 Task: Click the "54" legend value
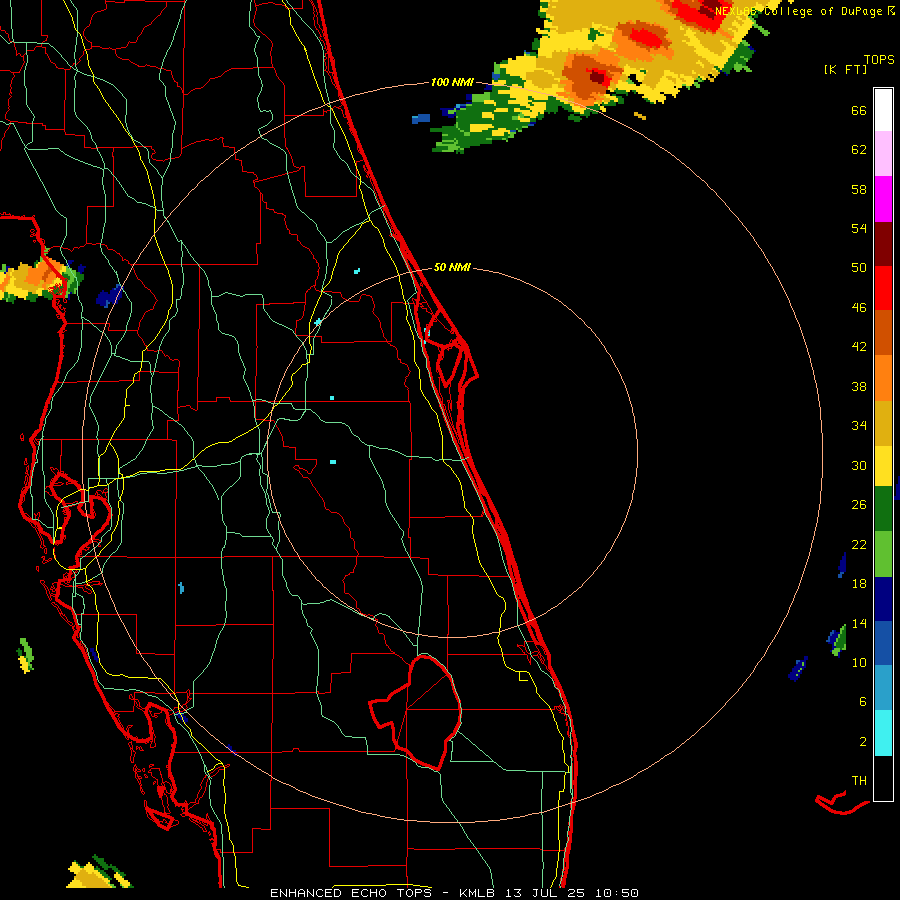coord(859,228)
